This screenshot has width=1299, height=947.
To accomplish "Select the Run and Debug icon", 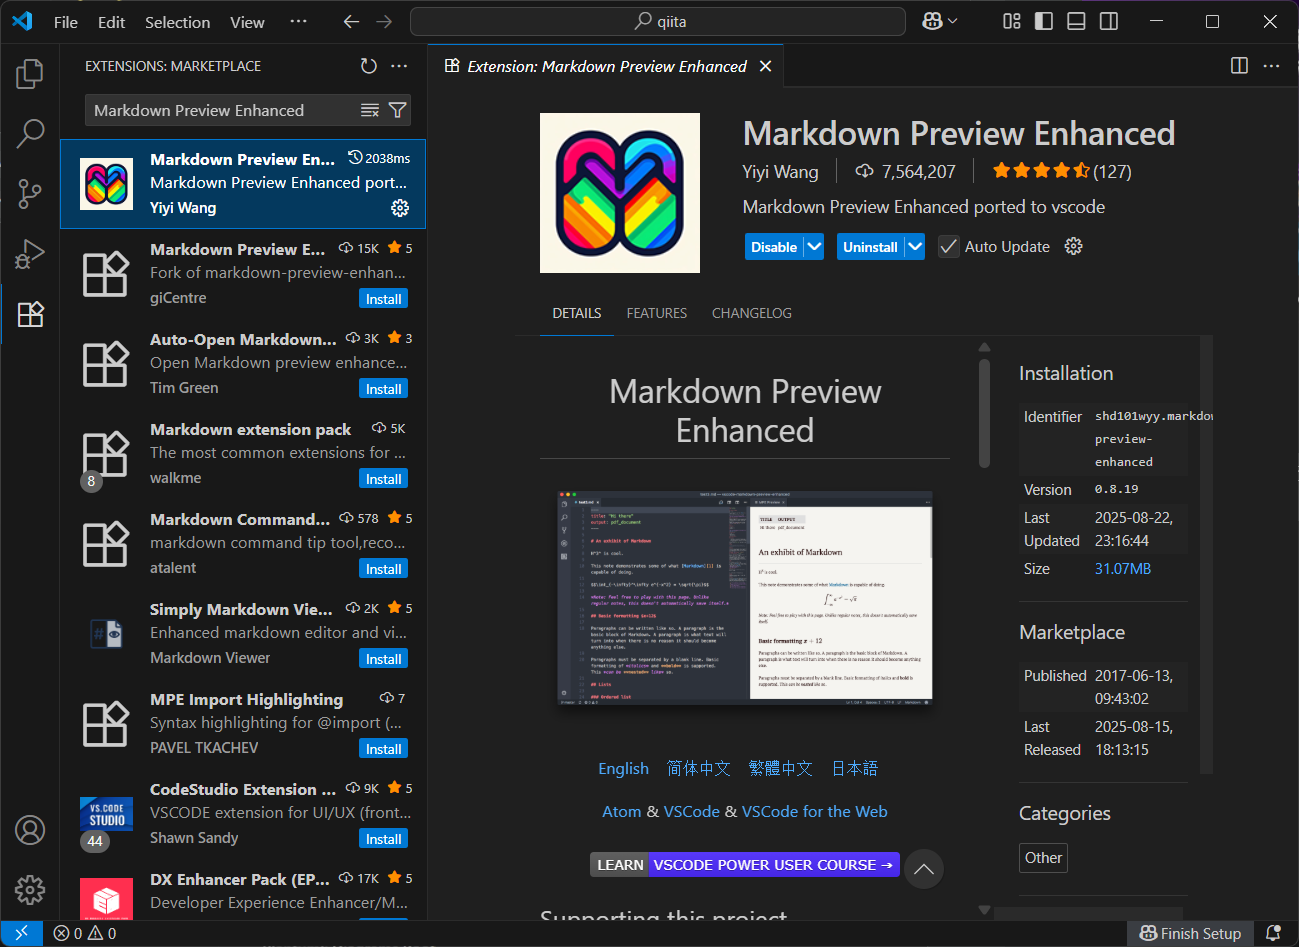I will [x=30, y=254].
